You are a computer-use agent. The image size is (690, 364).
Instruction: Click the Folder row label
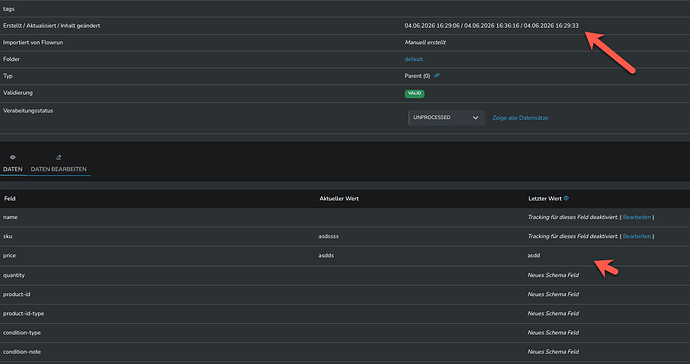(11, 59)
